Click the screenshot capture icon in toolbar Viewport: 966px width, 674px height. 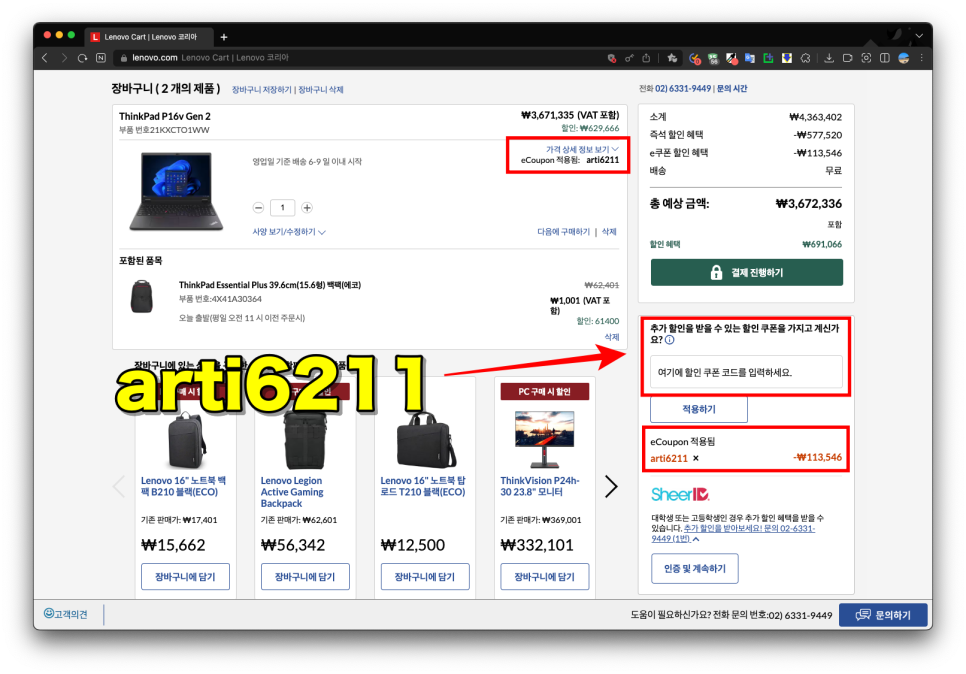point(866,58)
